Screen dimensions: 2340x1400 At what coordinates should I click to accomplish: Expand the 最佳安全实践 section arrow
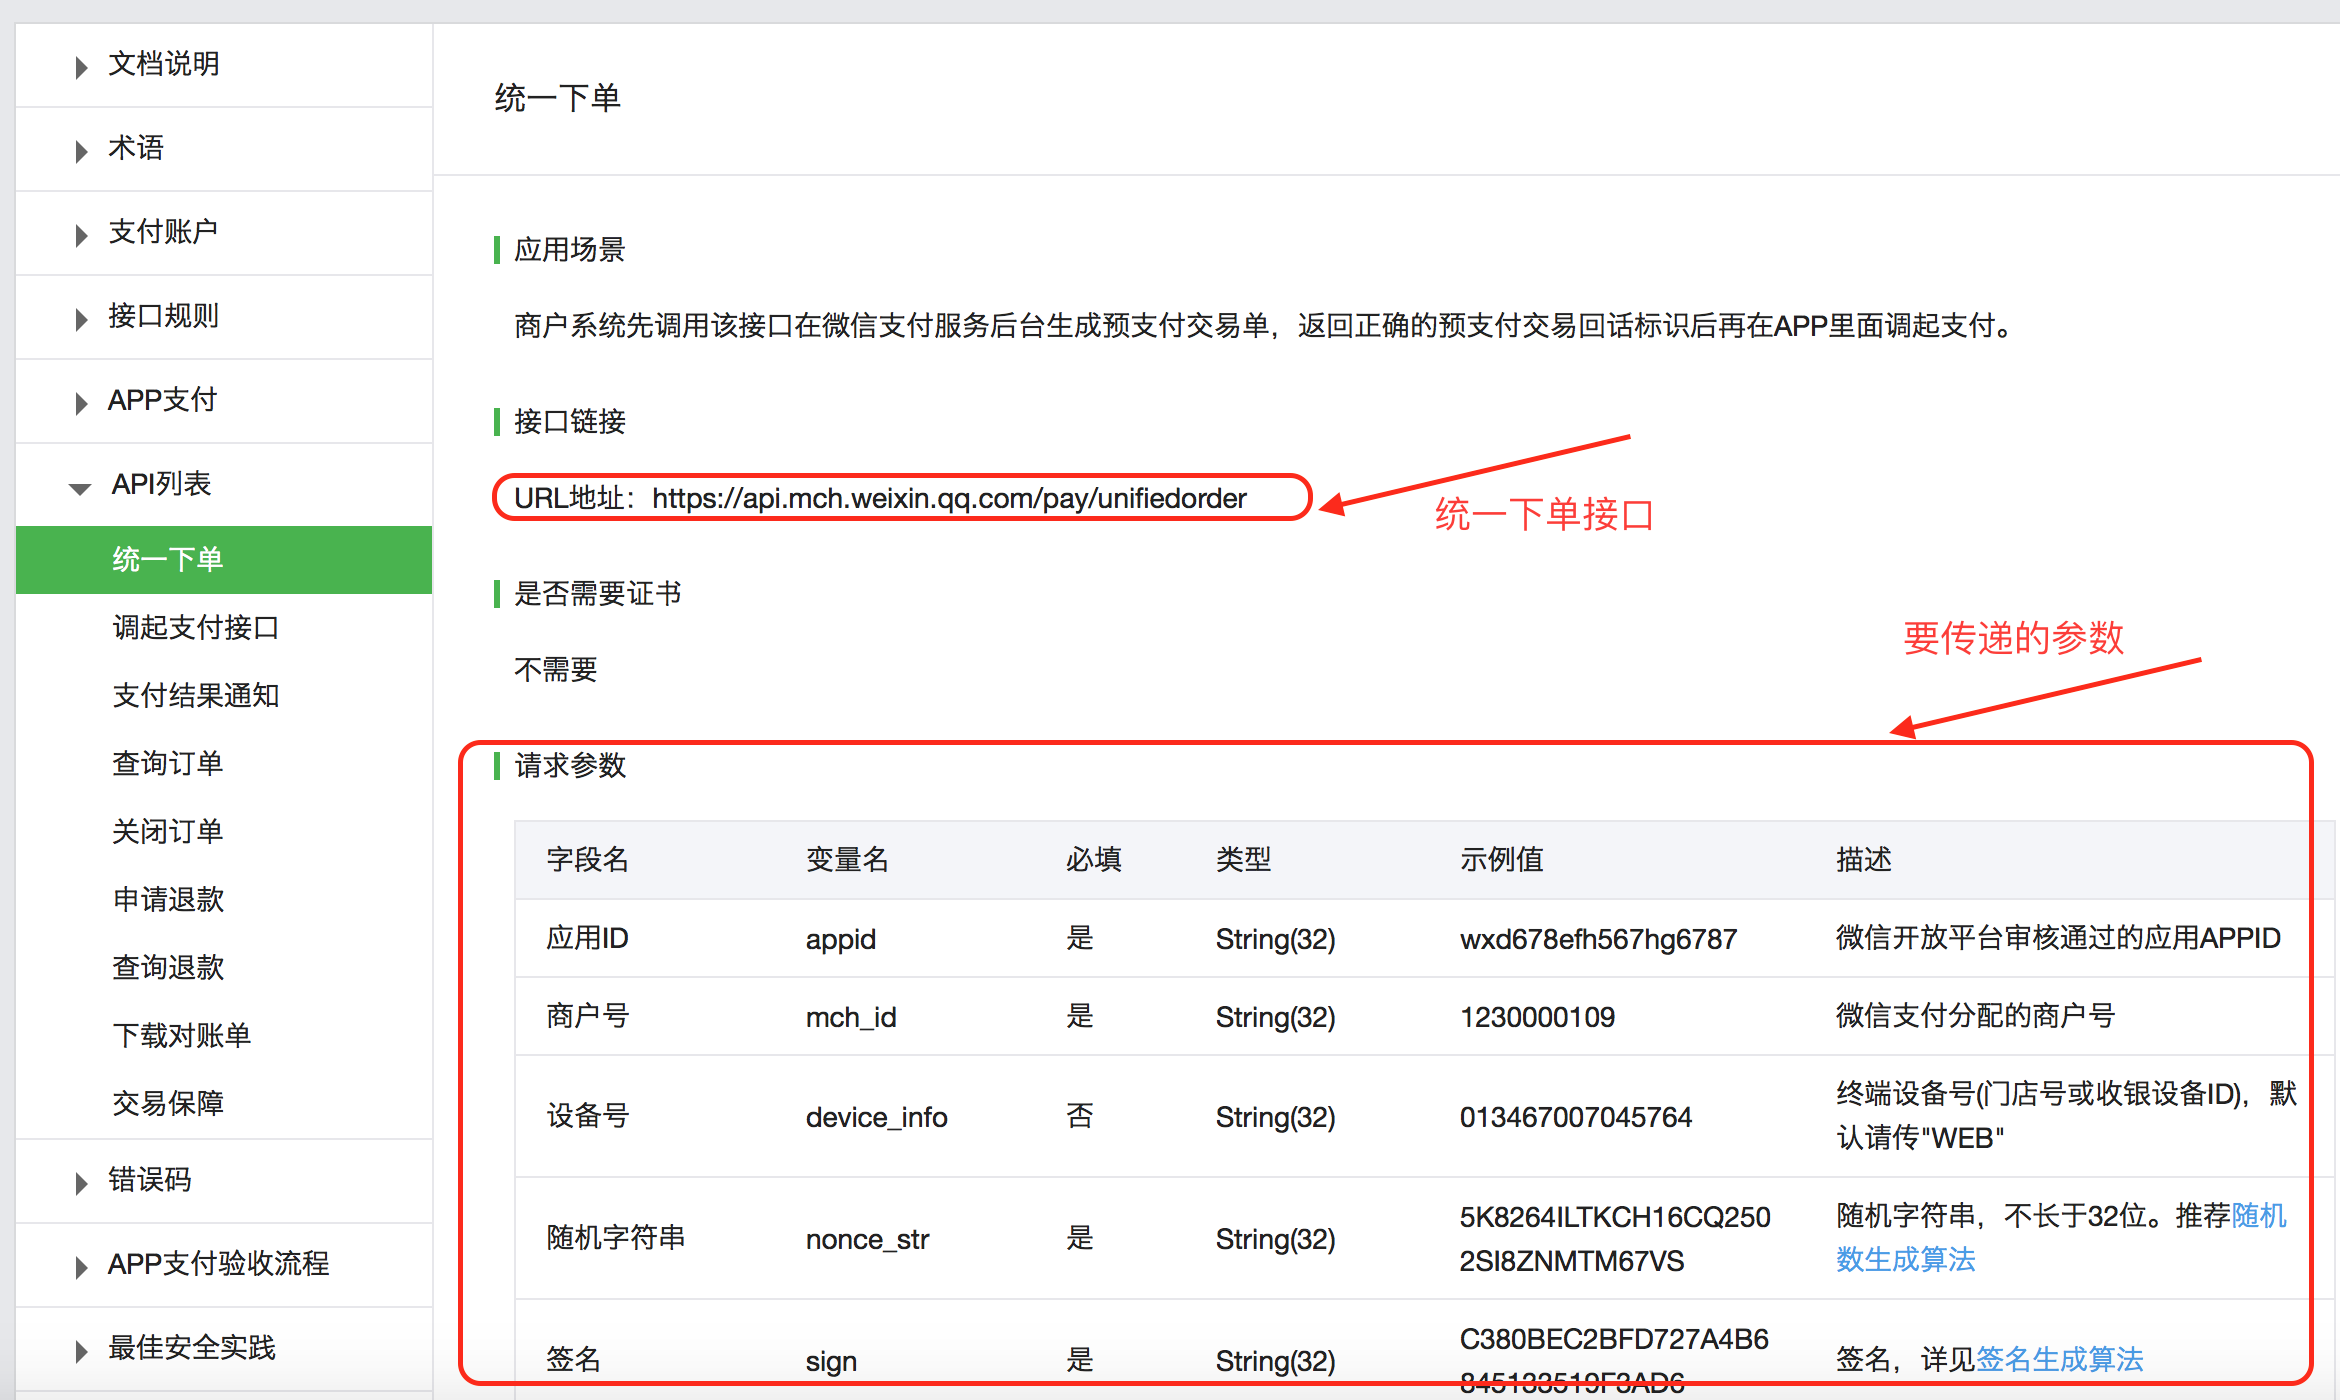81,1351
